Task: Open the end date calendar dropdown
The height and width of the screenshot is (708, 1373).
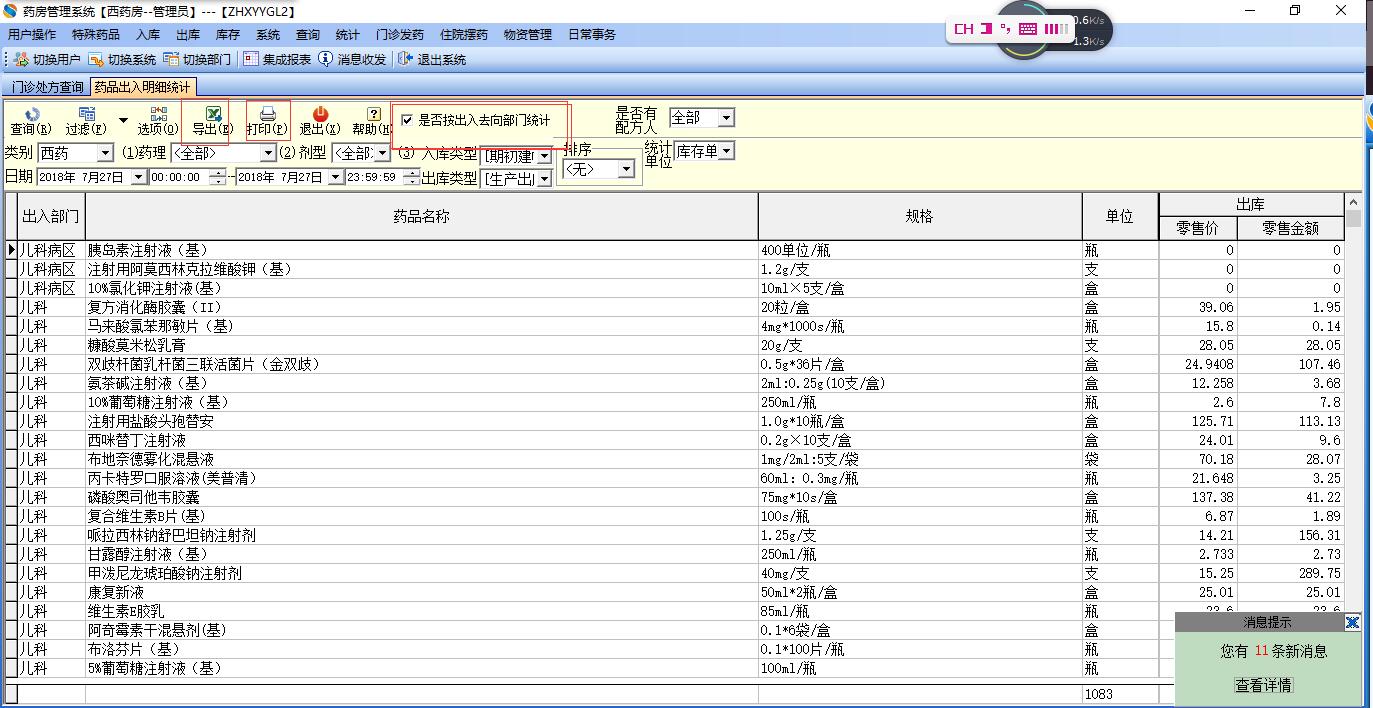Action: click(x=336, y=177)
